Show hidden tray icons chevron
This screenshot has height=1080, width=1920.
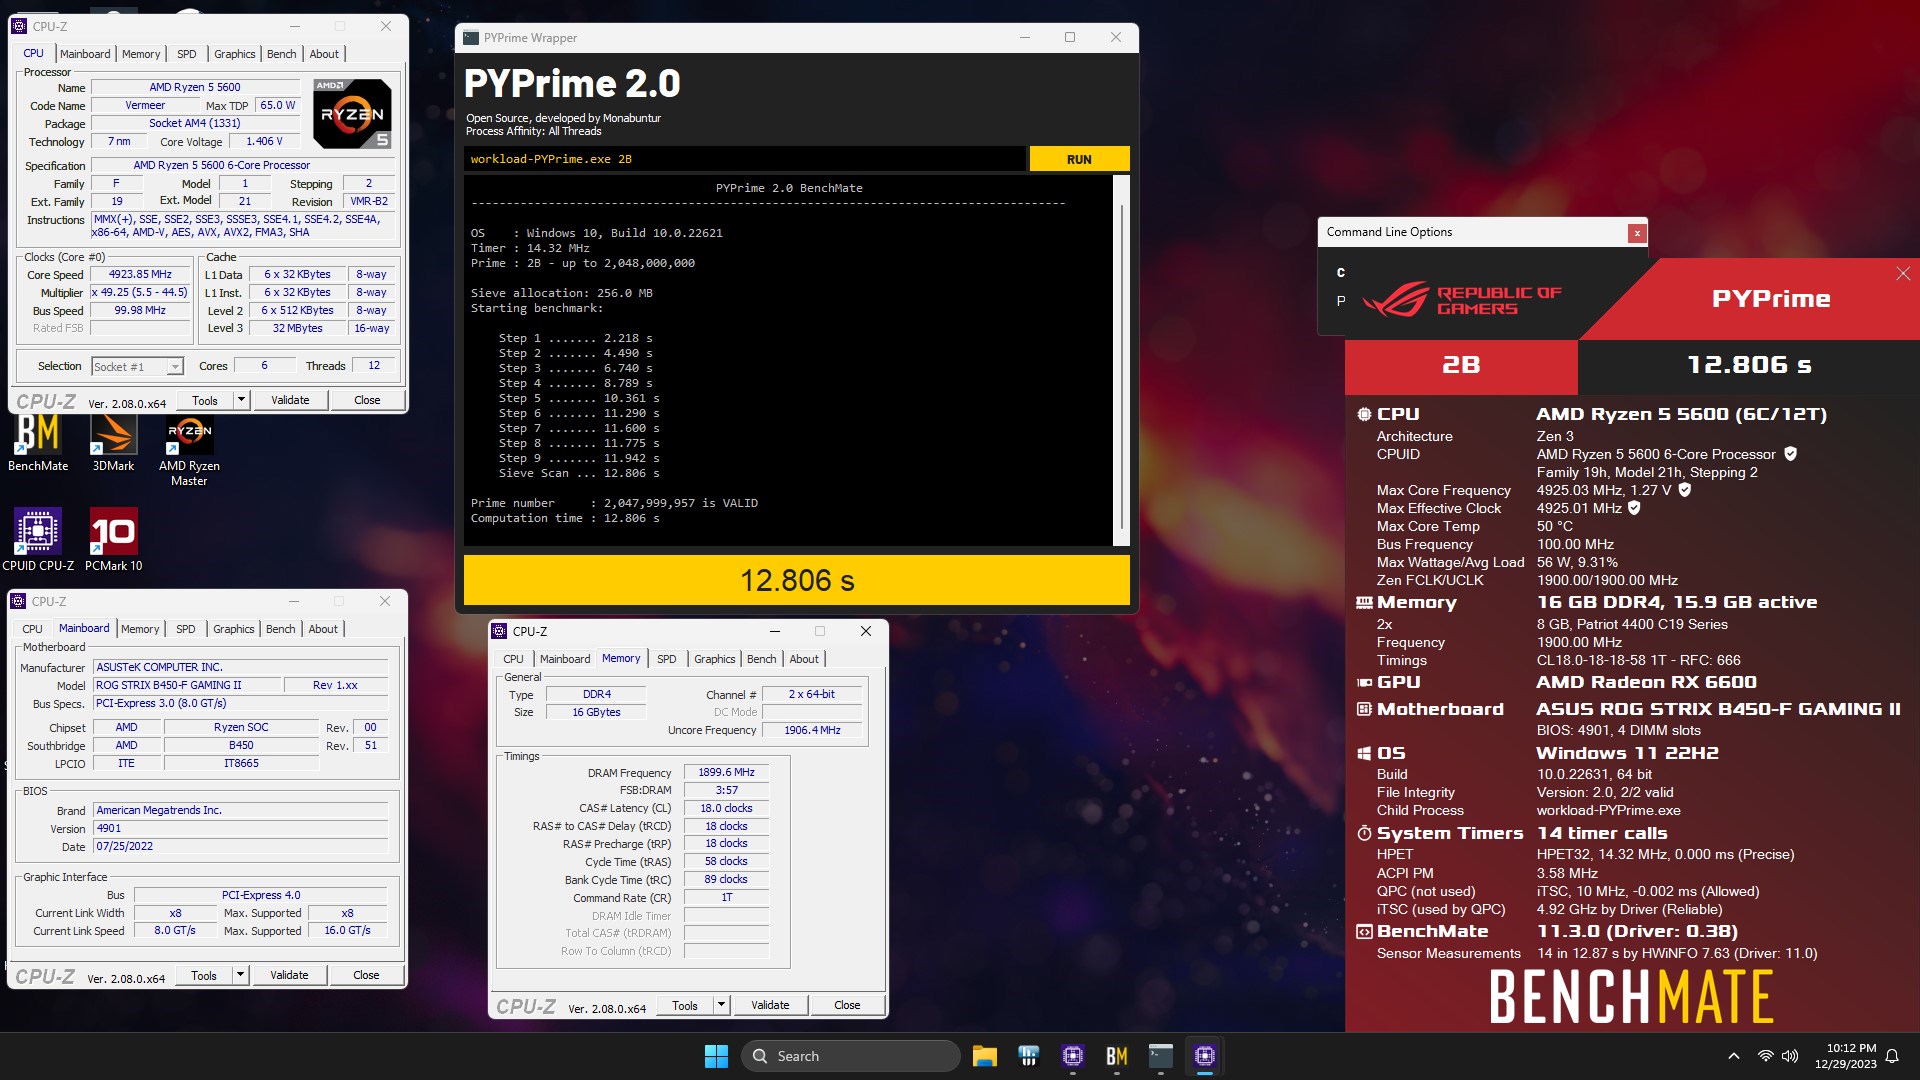point(1734,1056)
